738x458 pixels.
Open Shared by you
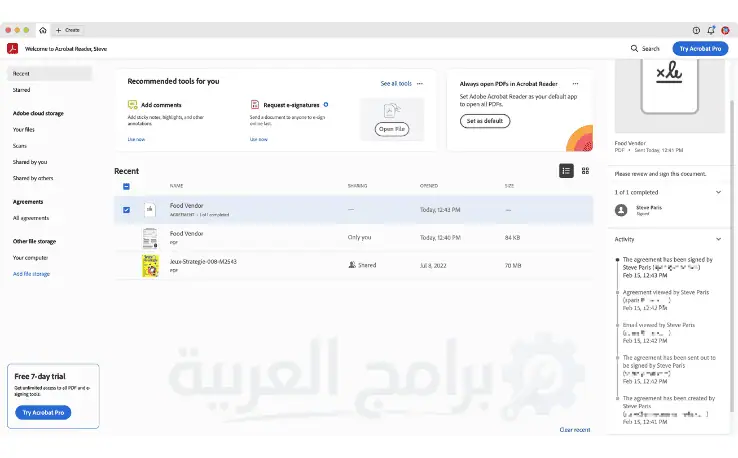click(x=30, y=162)
